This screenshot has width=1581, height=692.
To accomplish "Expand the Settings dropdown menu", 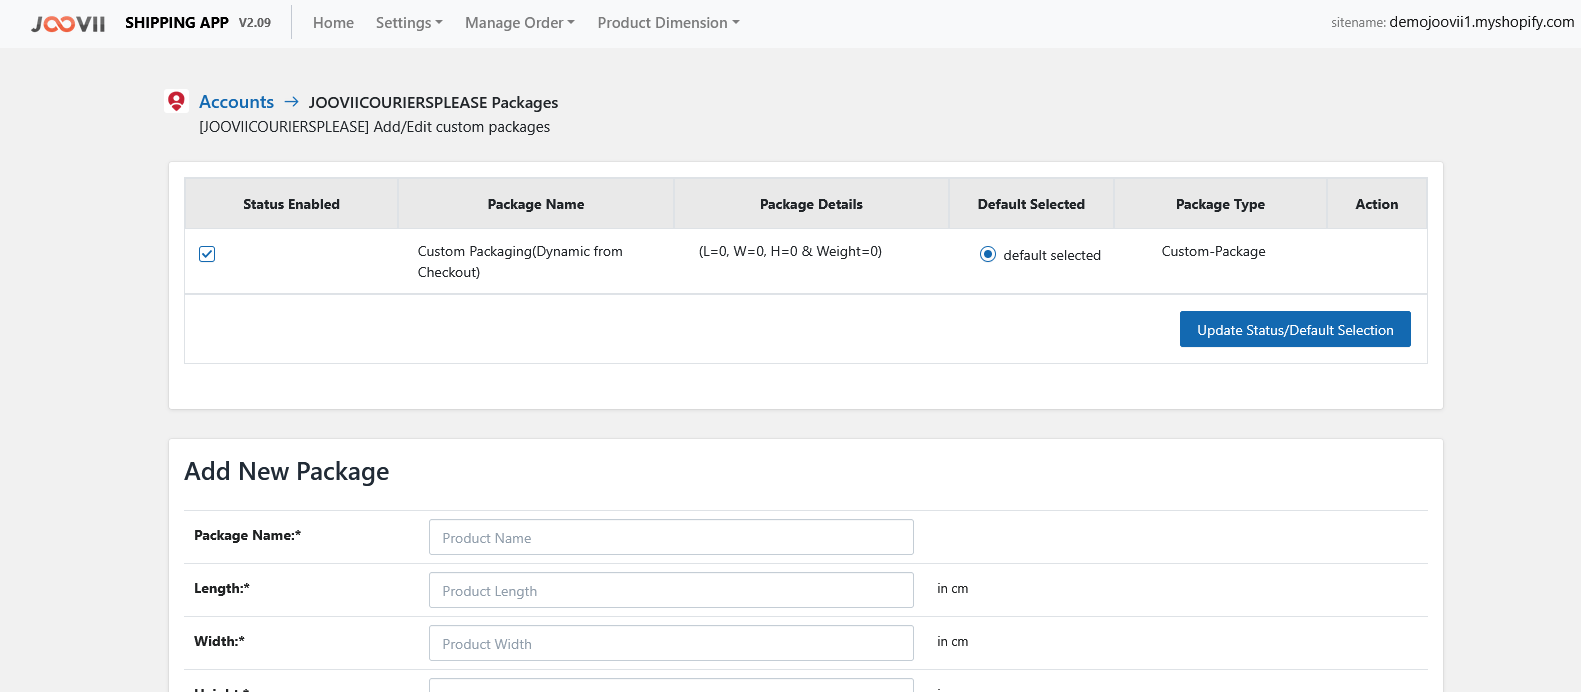I will [409, 23].
